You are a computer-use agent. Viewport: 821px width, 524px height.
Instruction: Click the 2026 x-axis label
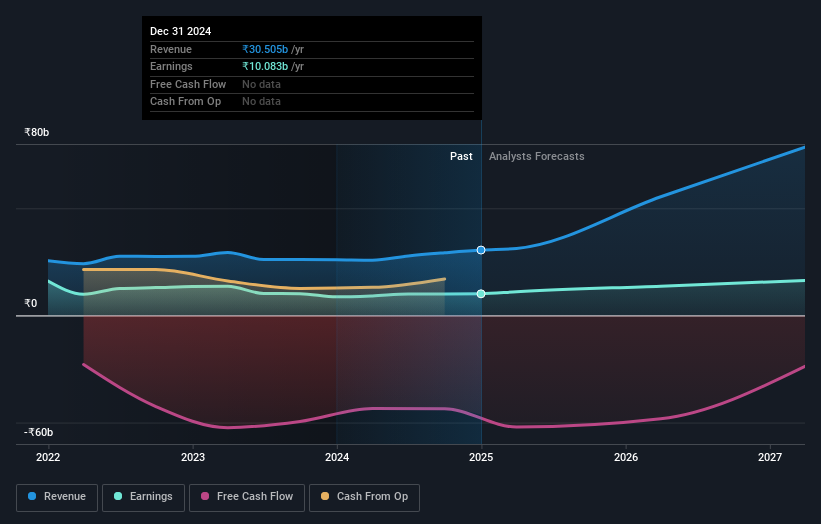click(626, 457)
